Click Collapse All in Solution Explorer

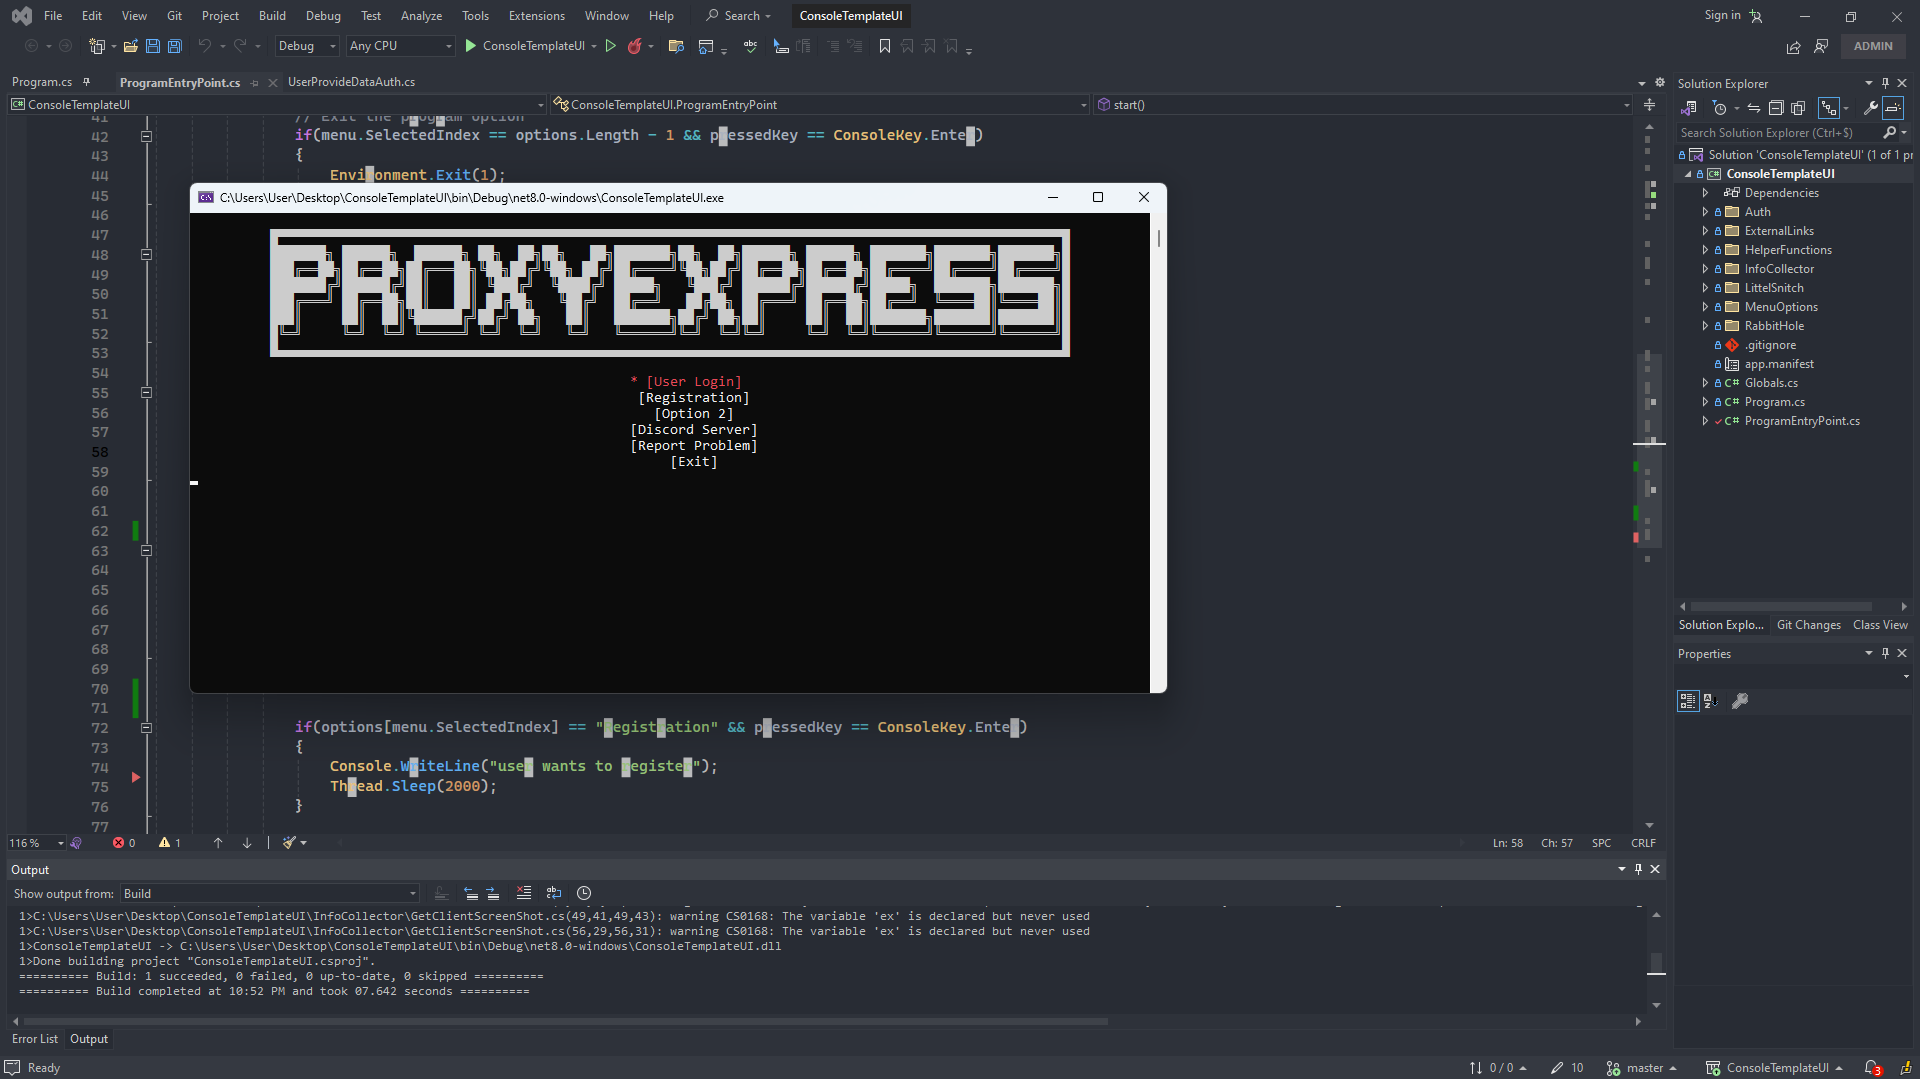point(1776,108)
